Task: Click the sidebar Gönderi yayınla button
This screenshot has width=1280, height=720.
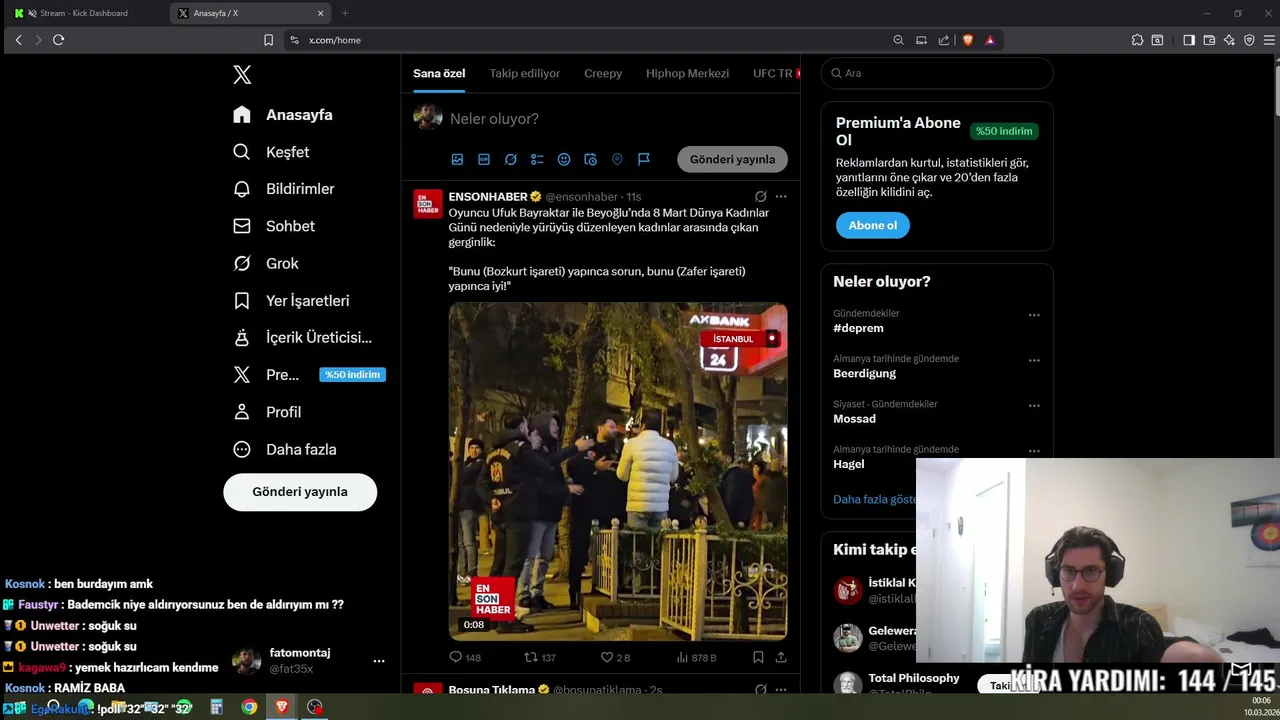Action: (x=300, y=492)
